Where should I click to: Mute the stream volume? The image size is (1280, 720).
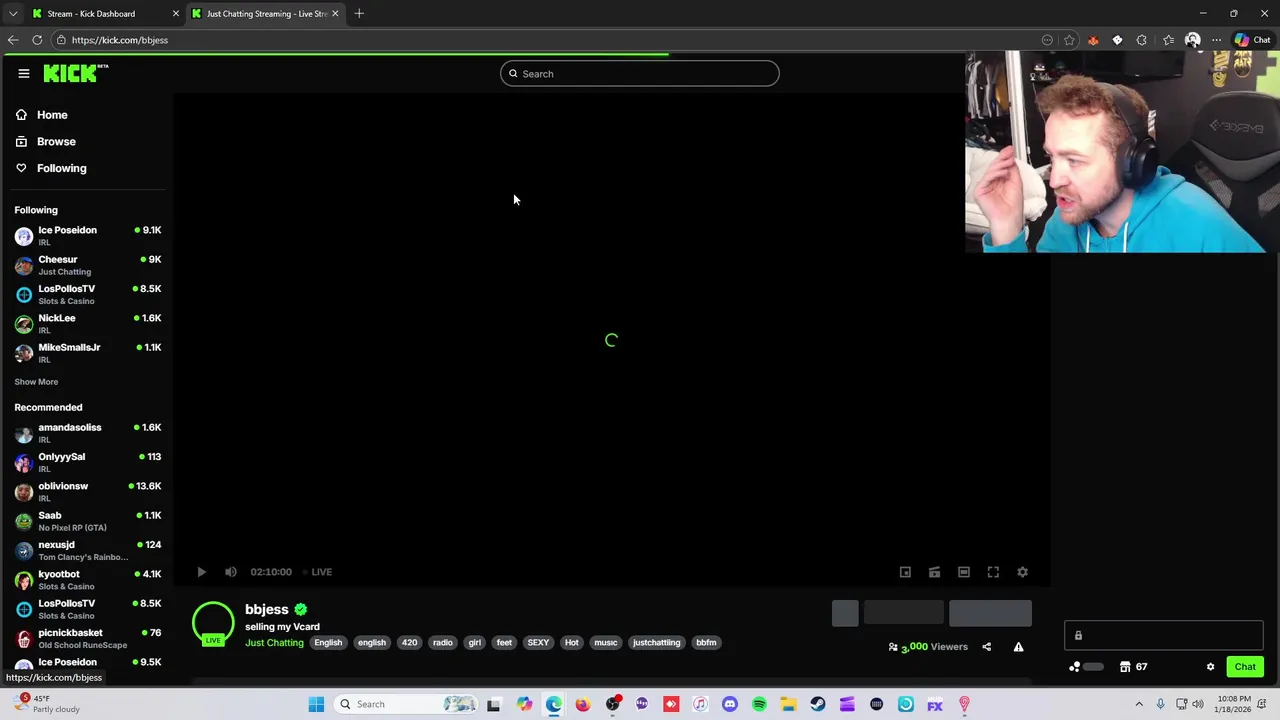pos(231,572)
